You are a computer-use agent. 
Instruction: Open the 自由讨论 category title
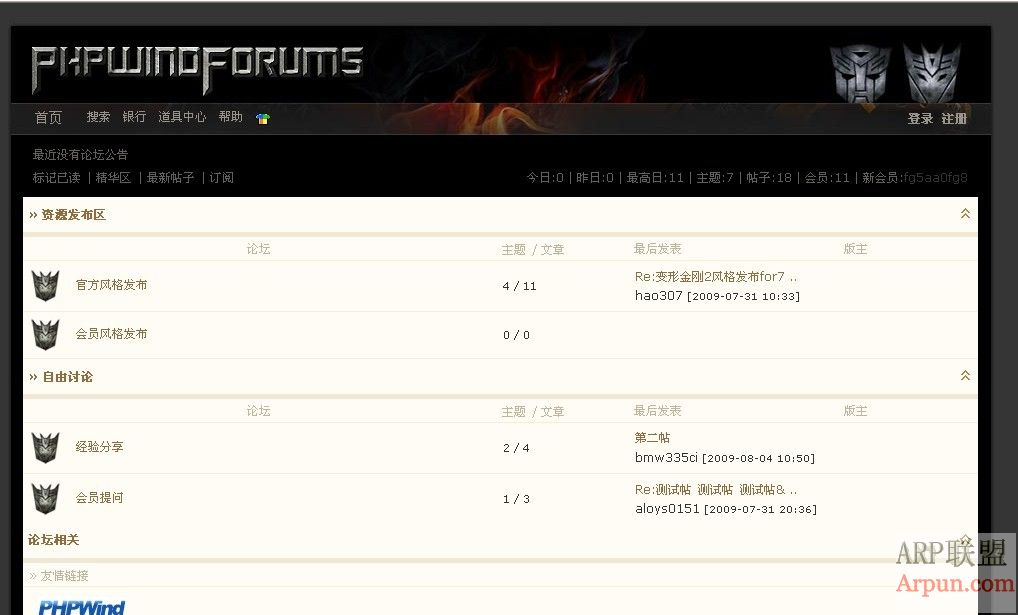(68, 377)
